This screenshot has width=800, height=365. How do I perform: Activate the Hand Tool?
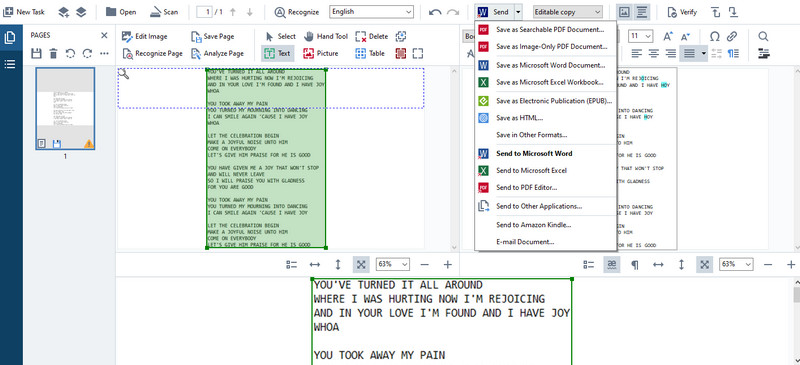(326, 36)
